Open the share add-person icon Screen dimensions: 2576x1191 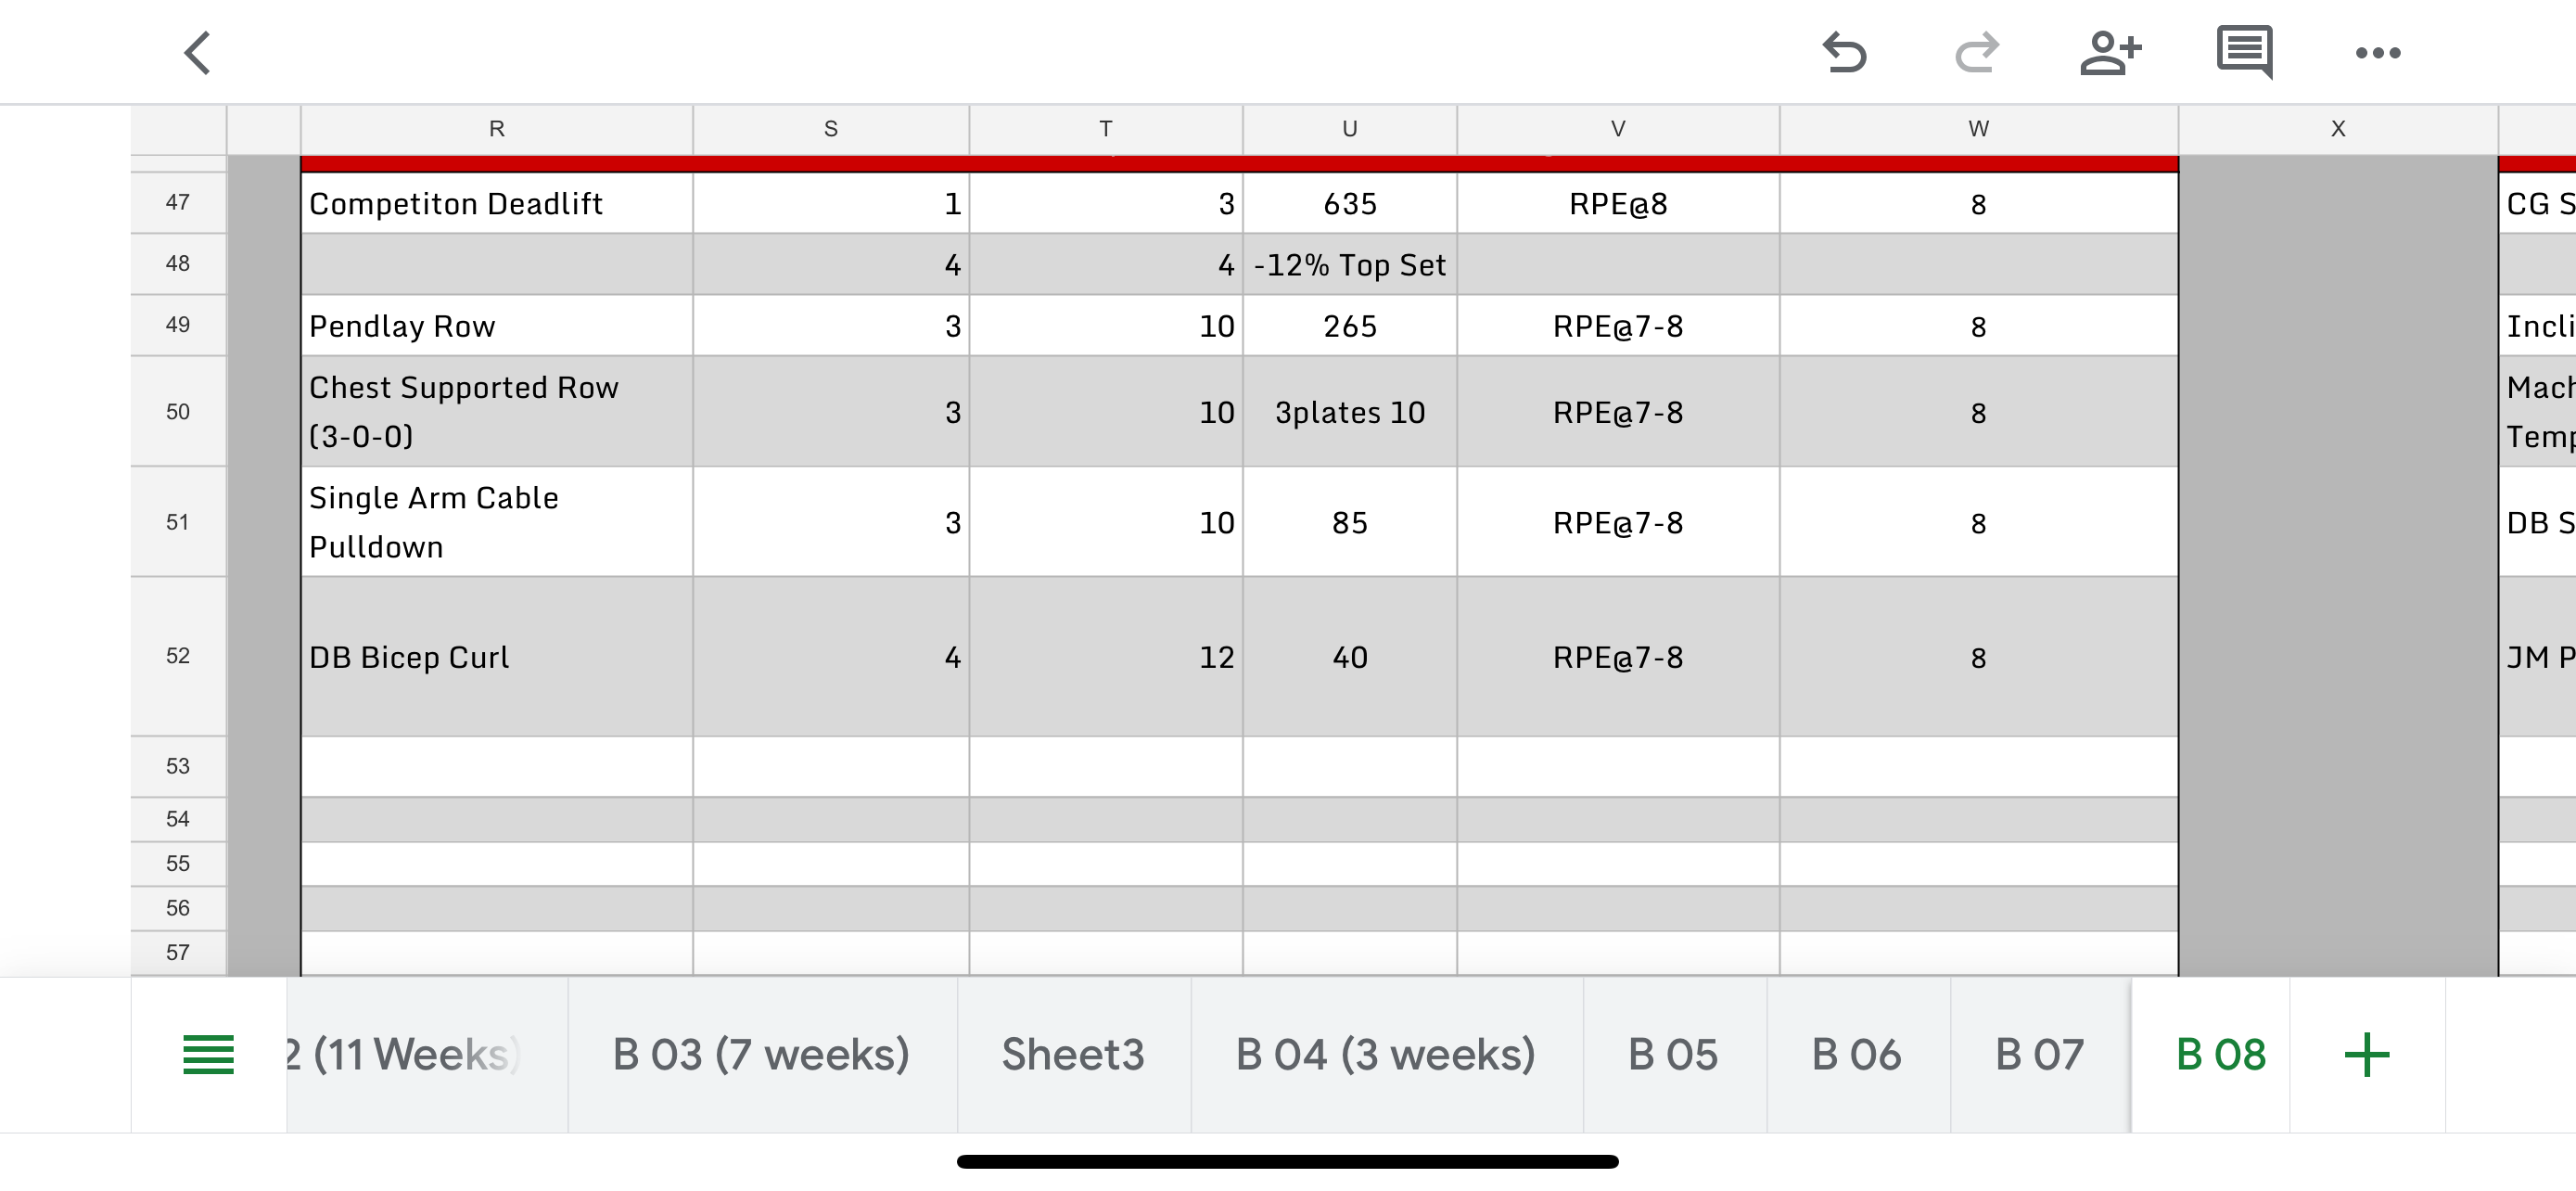(2110, 53)
